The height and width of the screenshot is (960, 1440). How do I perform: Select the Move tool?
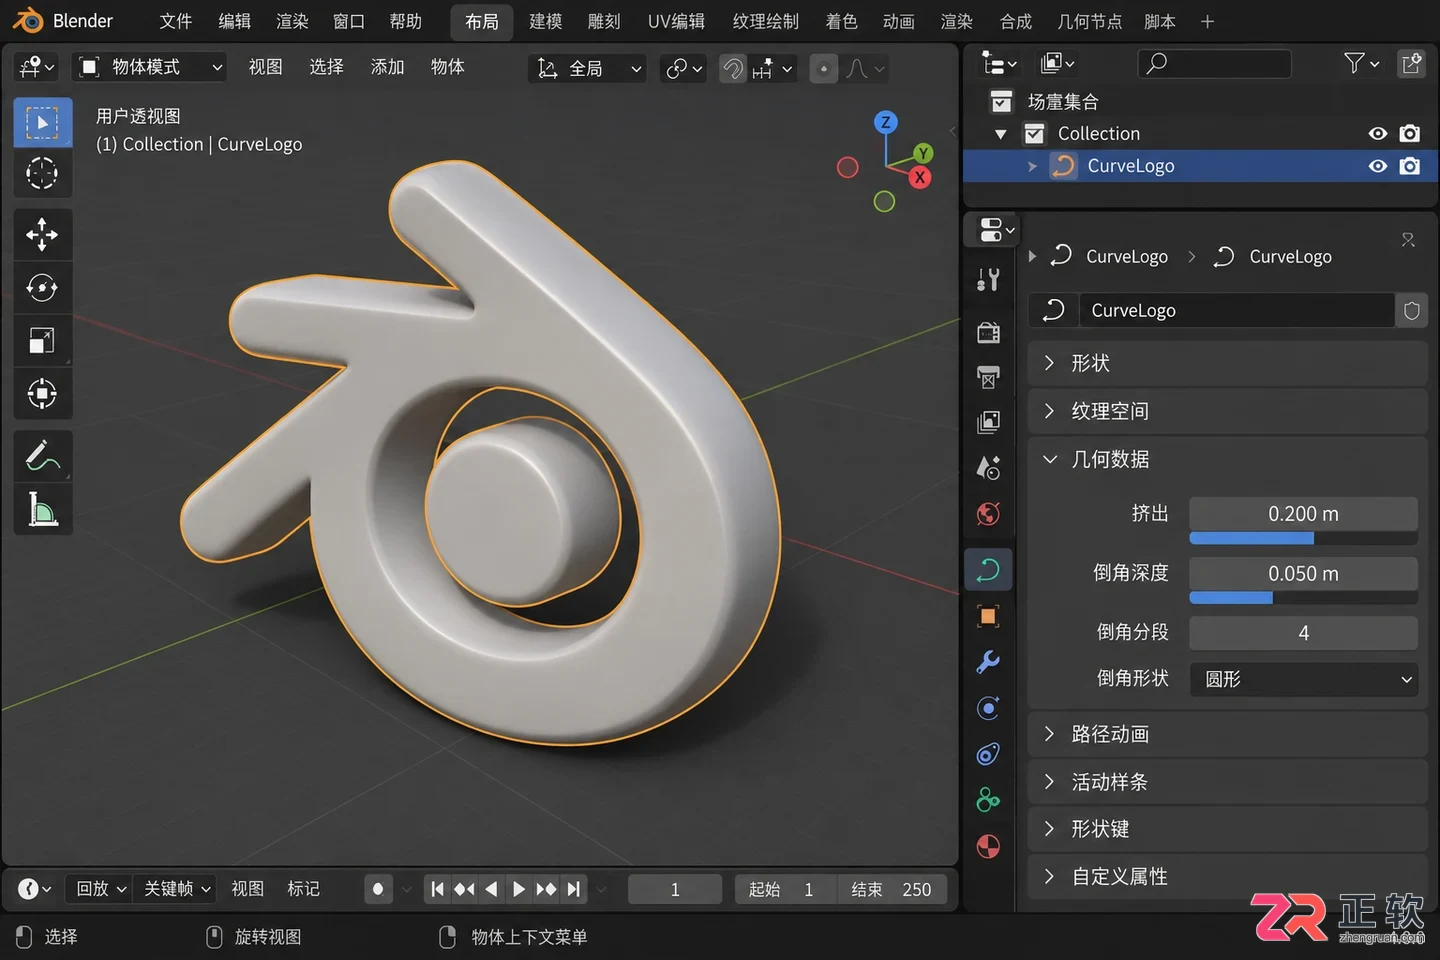(42, 235)
